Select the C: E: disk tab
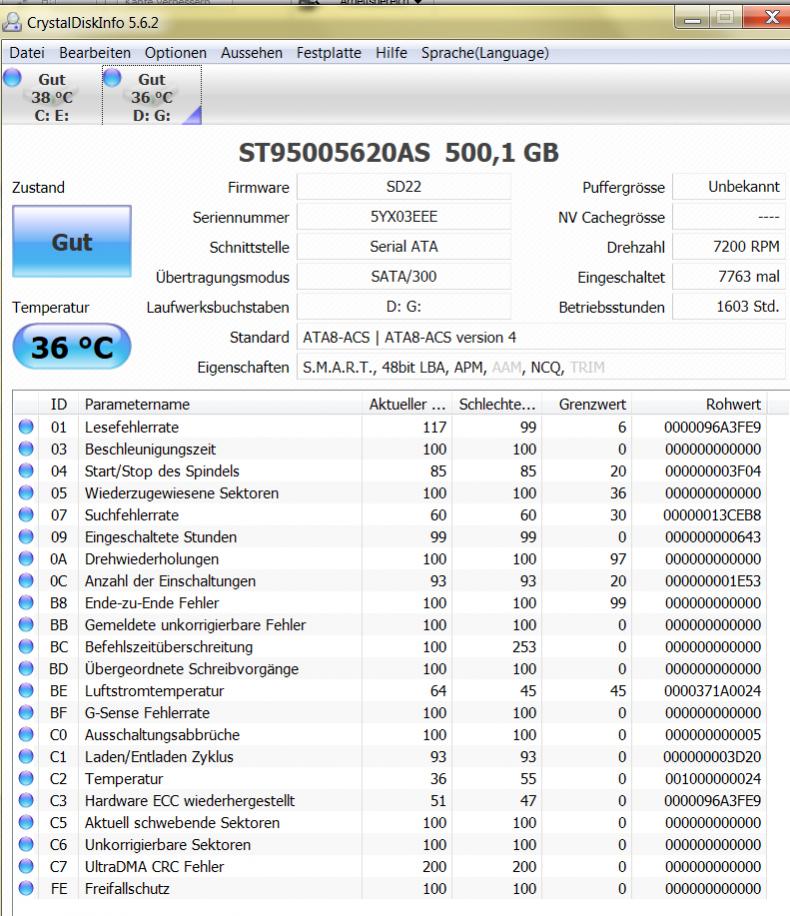 click(x=51, y=96)
